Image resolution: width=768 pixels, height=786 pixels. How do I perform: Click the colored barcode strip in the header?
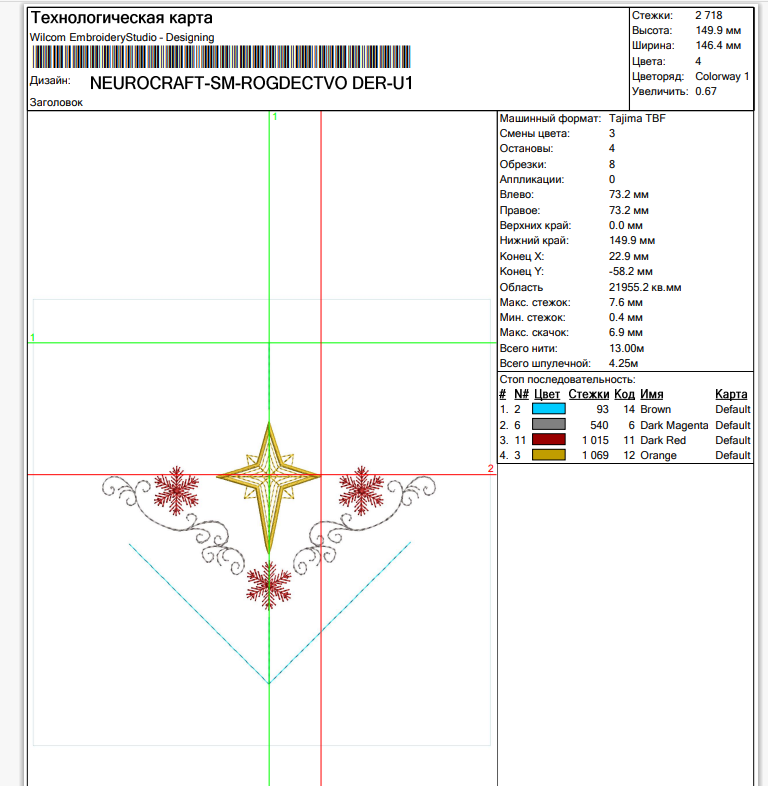[220, 57]
